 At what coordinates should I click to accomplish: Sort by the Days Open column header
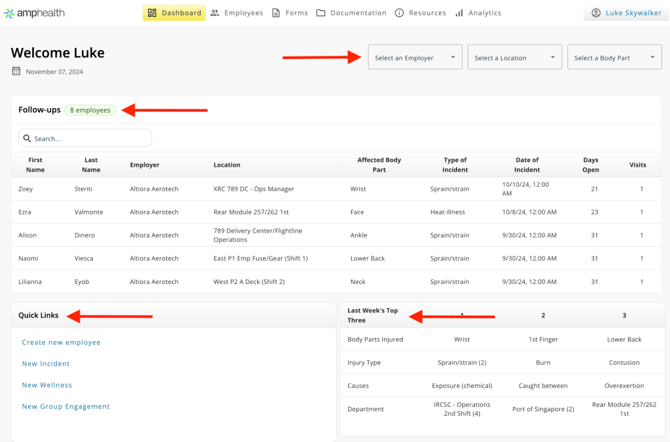click(591, 165)
